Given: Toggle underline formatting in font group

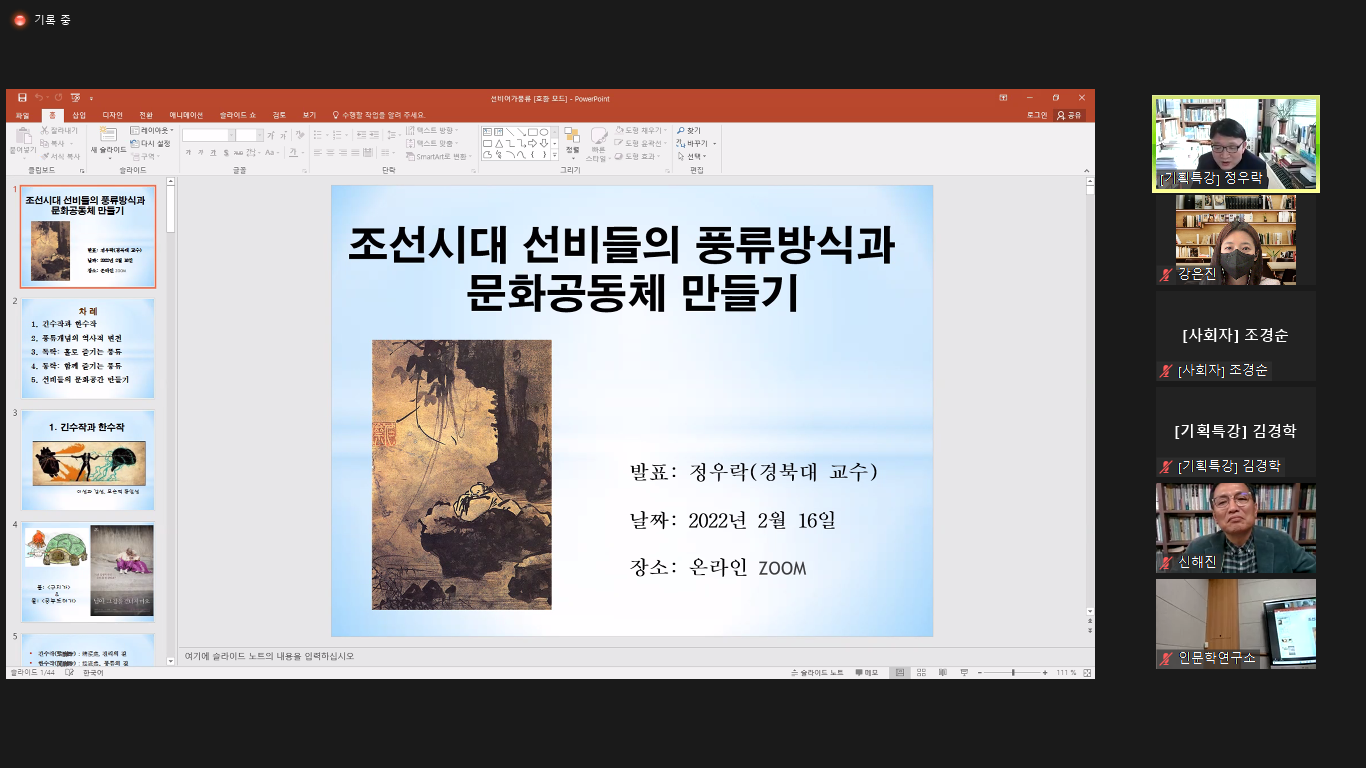Looking at the screenshot, I should [x=213, y=152].
